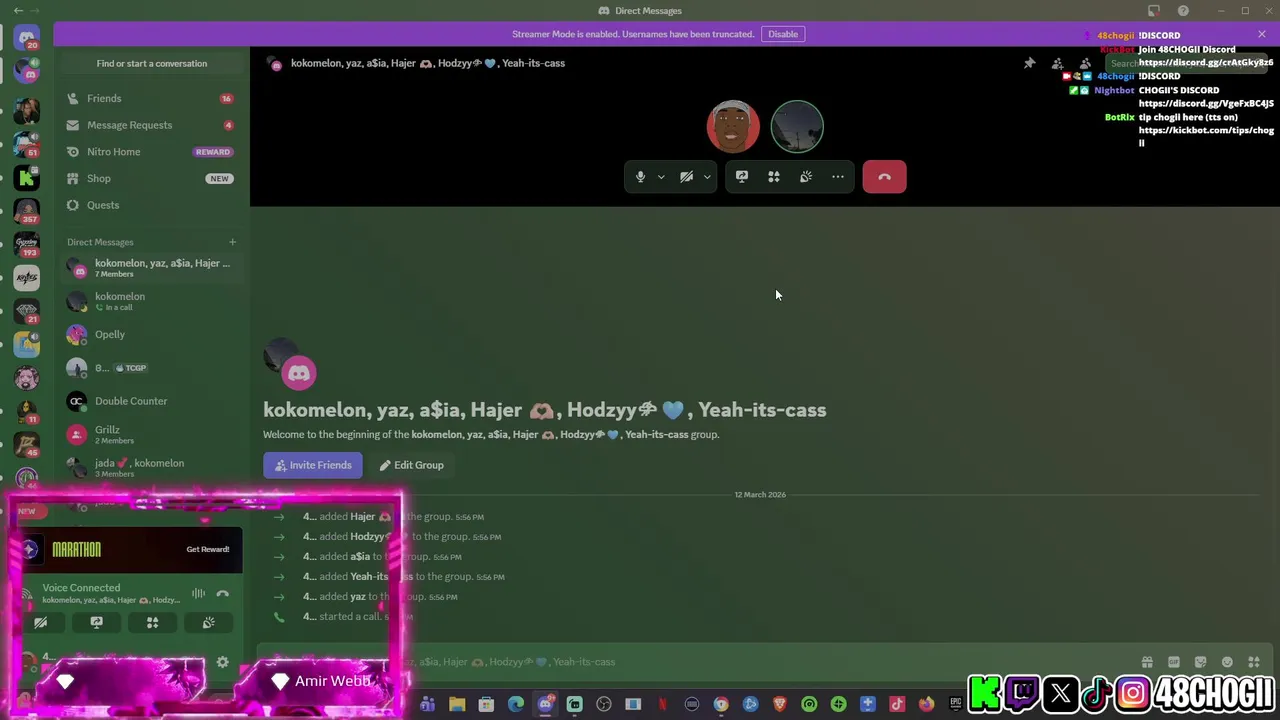Mute the microphone in call controls

[x=640, y=177]
